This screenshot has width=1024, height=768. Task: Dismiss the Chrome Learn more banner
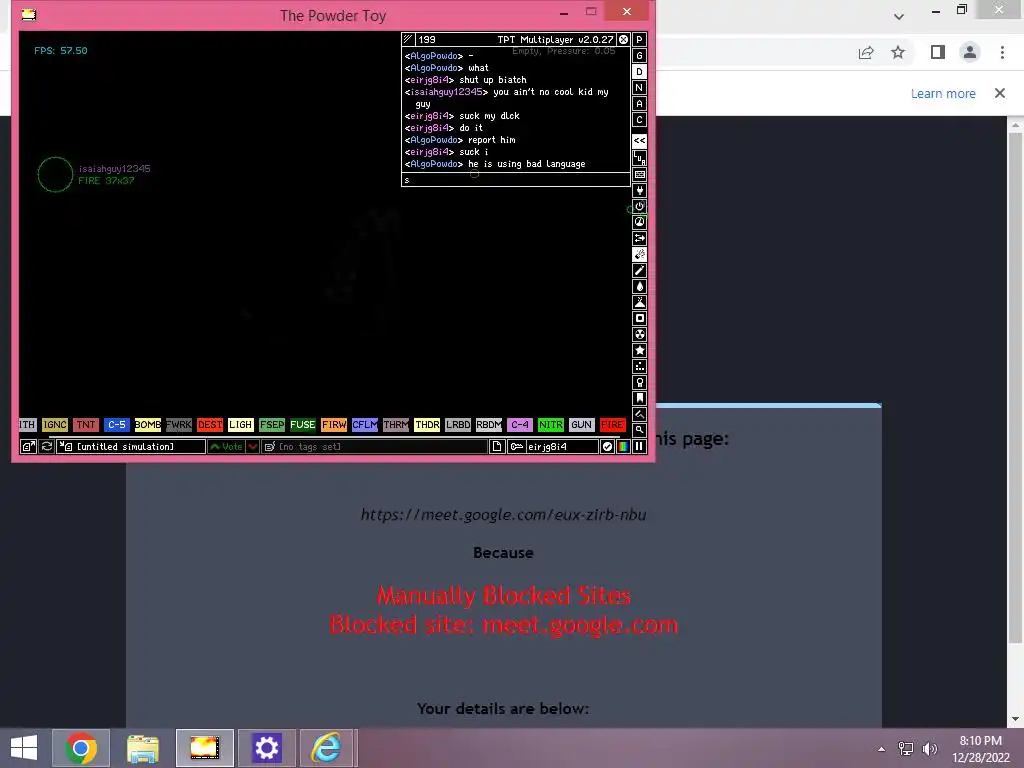1000,93
